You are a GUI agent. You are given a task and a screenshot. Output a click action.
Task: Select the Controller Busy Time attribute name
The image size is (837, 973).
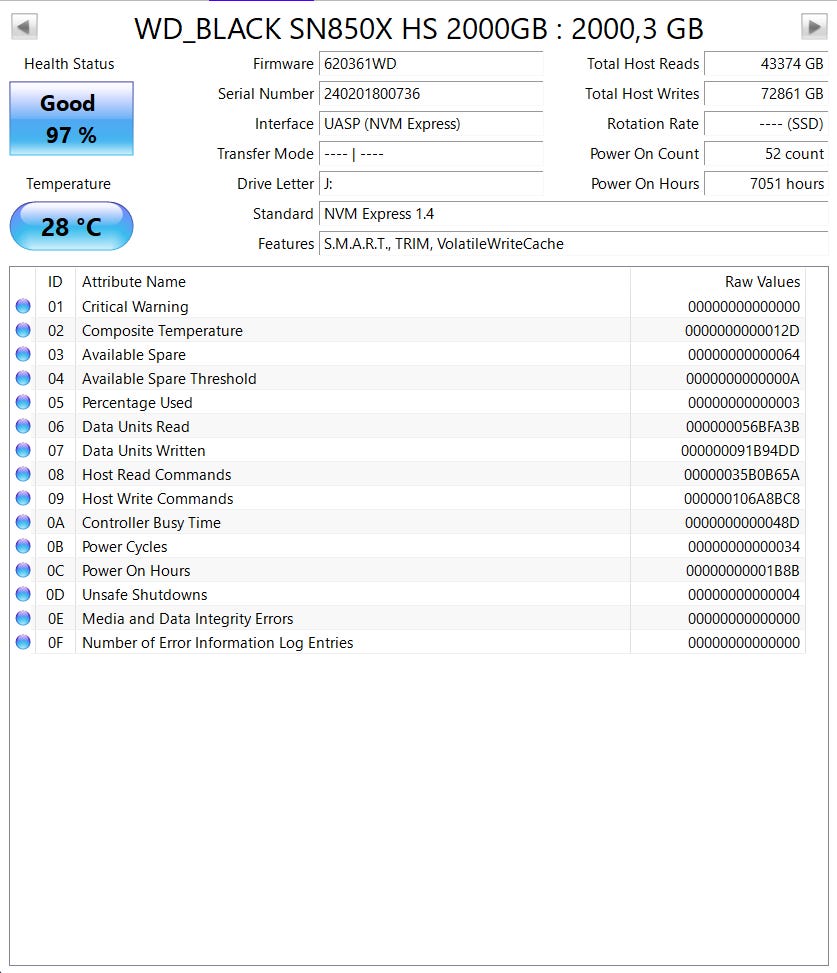[151, 522]
